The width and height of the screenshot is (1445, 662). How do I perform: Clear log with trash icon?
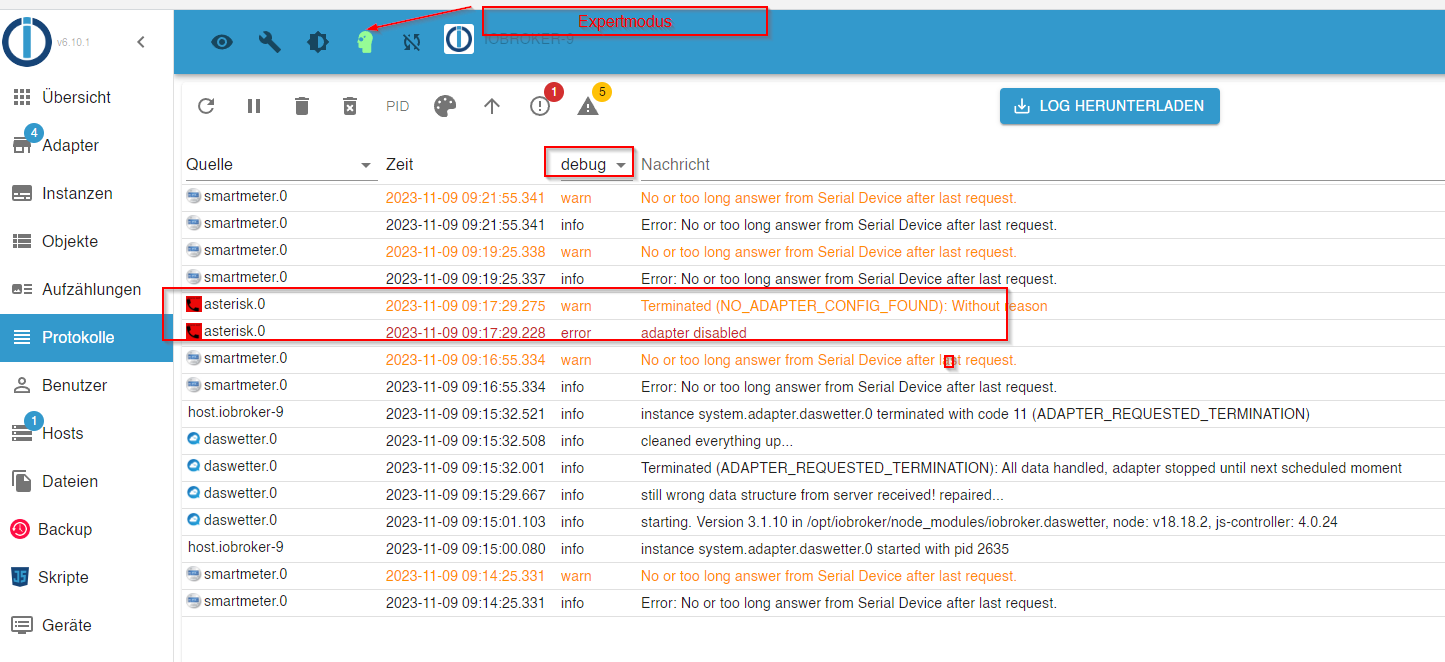[x=302, y=106]
